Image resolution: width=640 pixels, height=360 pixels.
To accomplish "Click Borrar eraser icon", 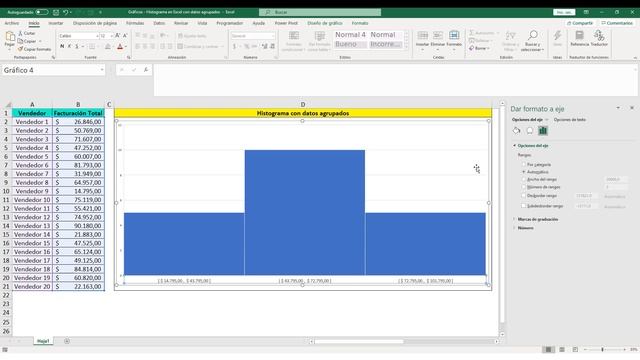I will [471, 48].
